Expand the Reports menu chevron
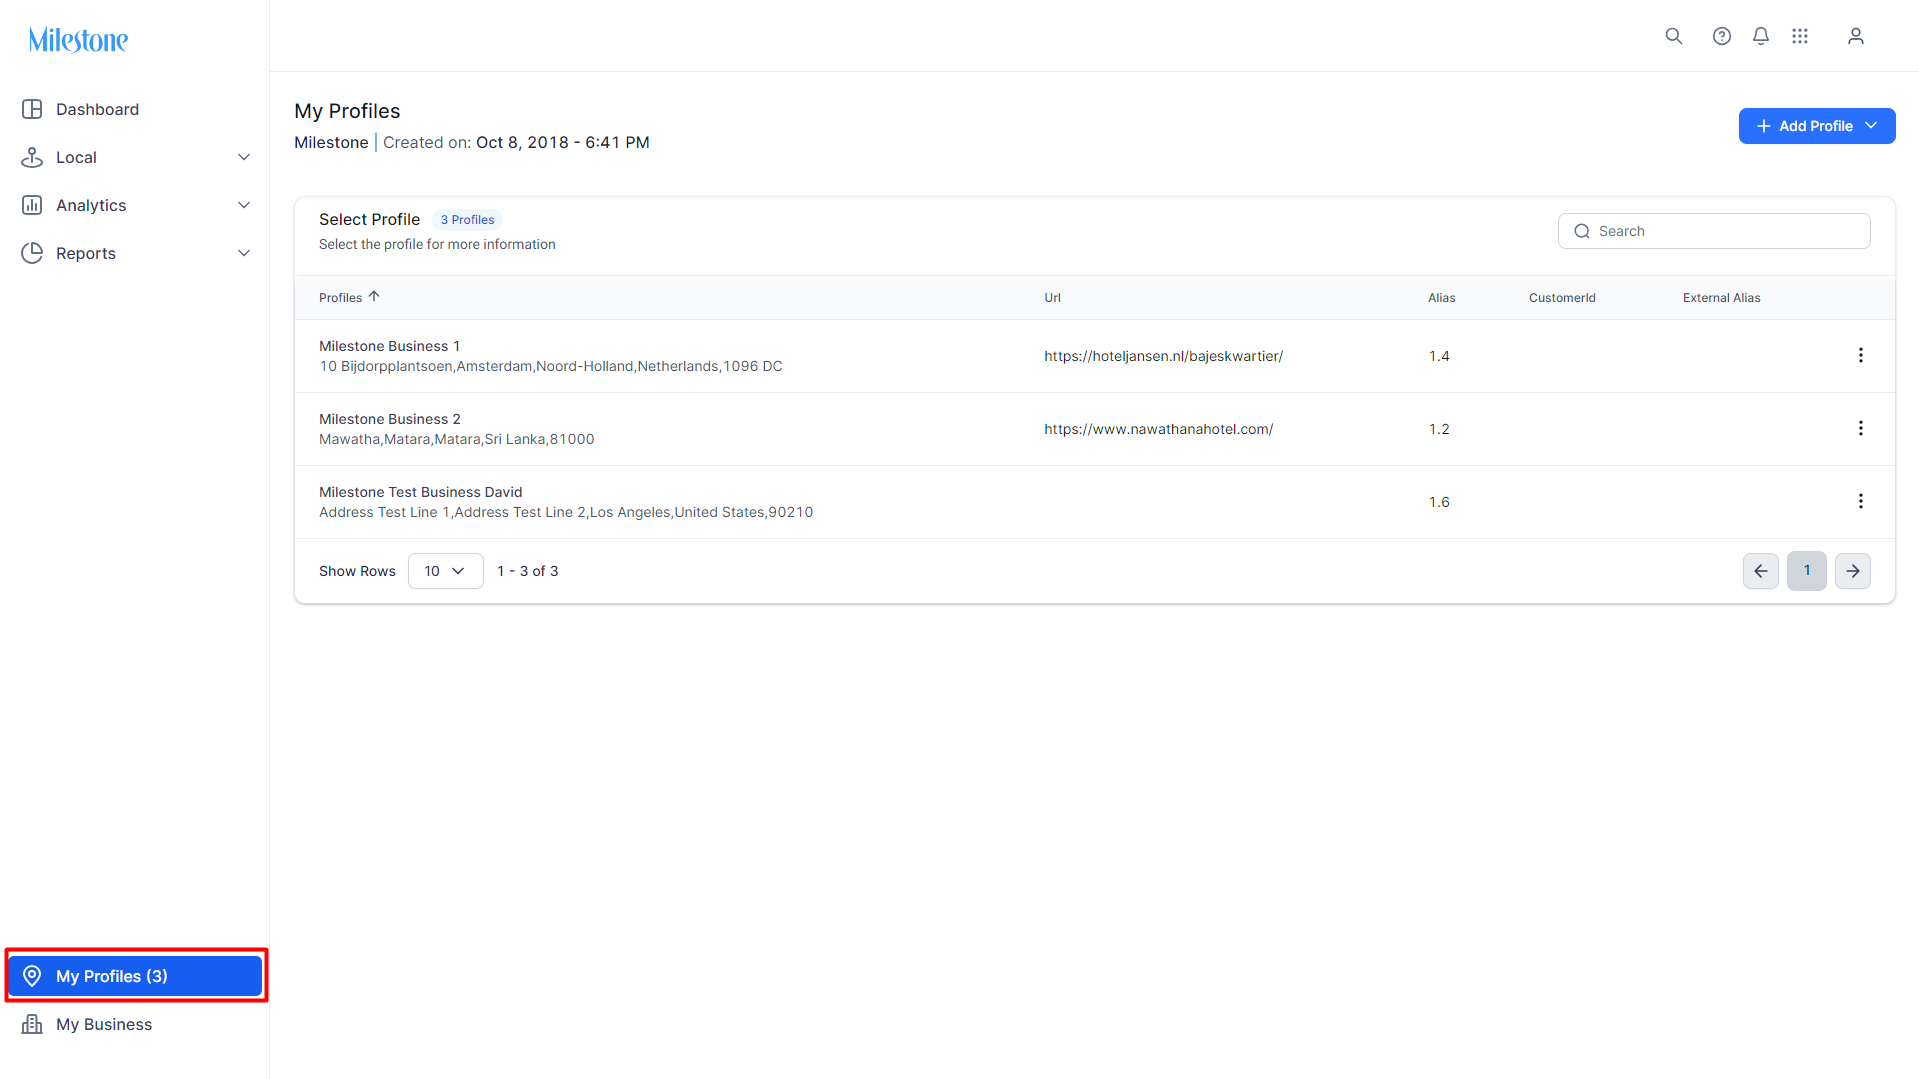The height and width of the screenshot is (1079, 1919). (244, 253)
